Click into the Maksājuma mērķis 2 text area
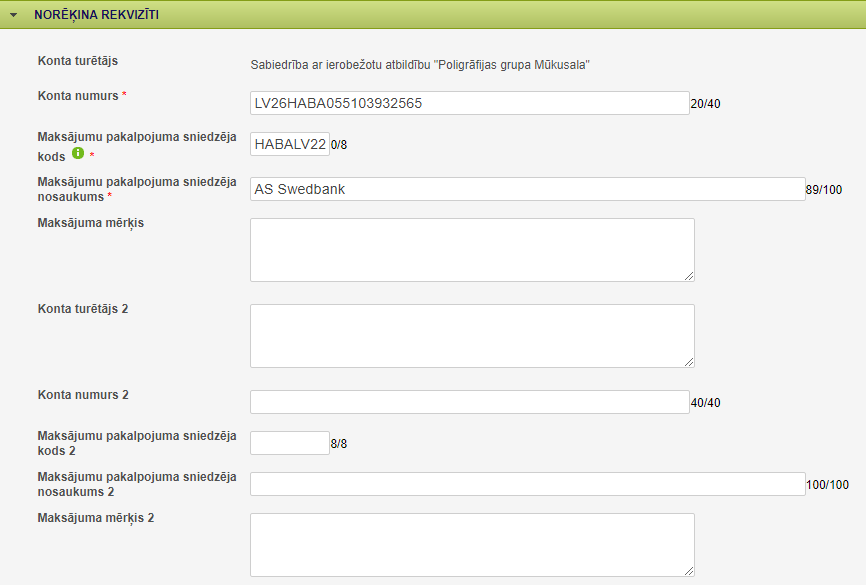866x585 pixels. [x=472, y=545]
